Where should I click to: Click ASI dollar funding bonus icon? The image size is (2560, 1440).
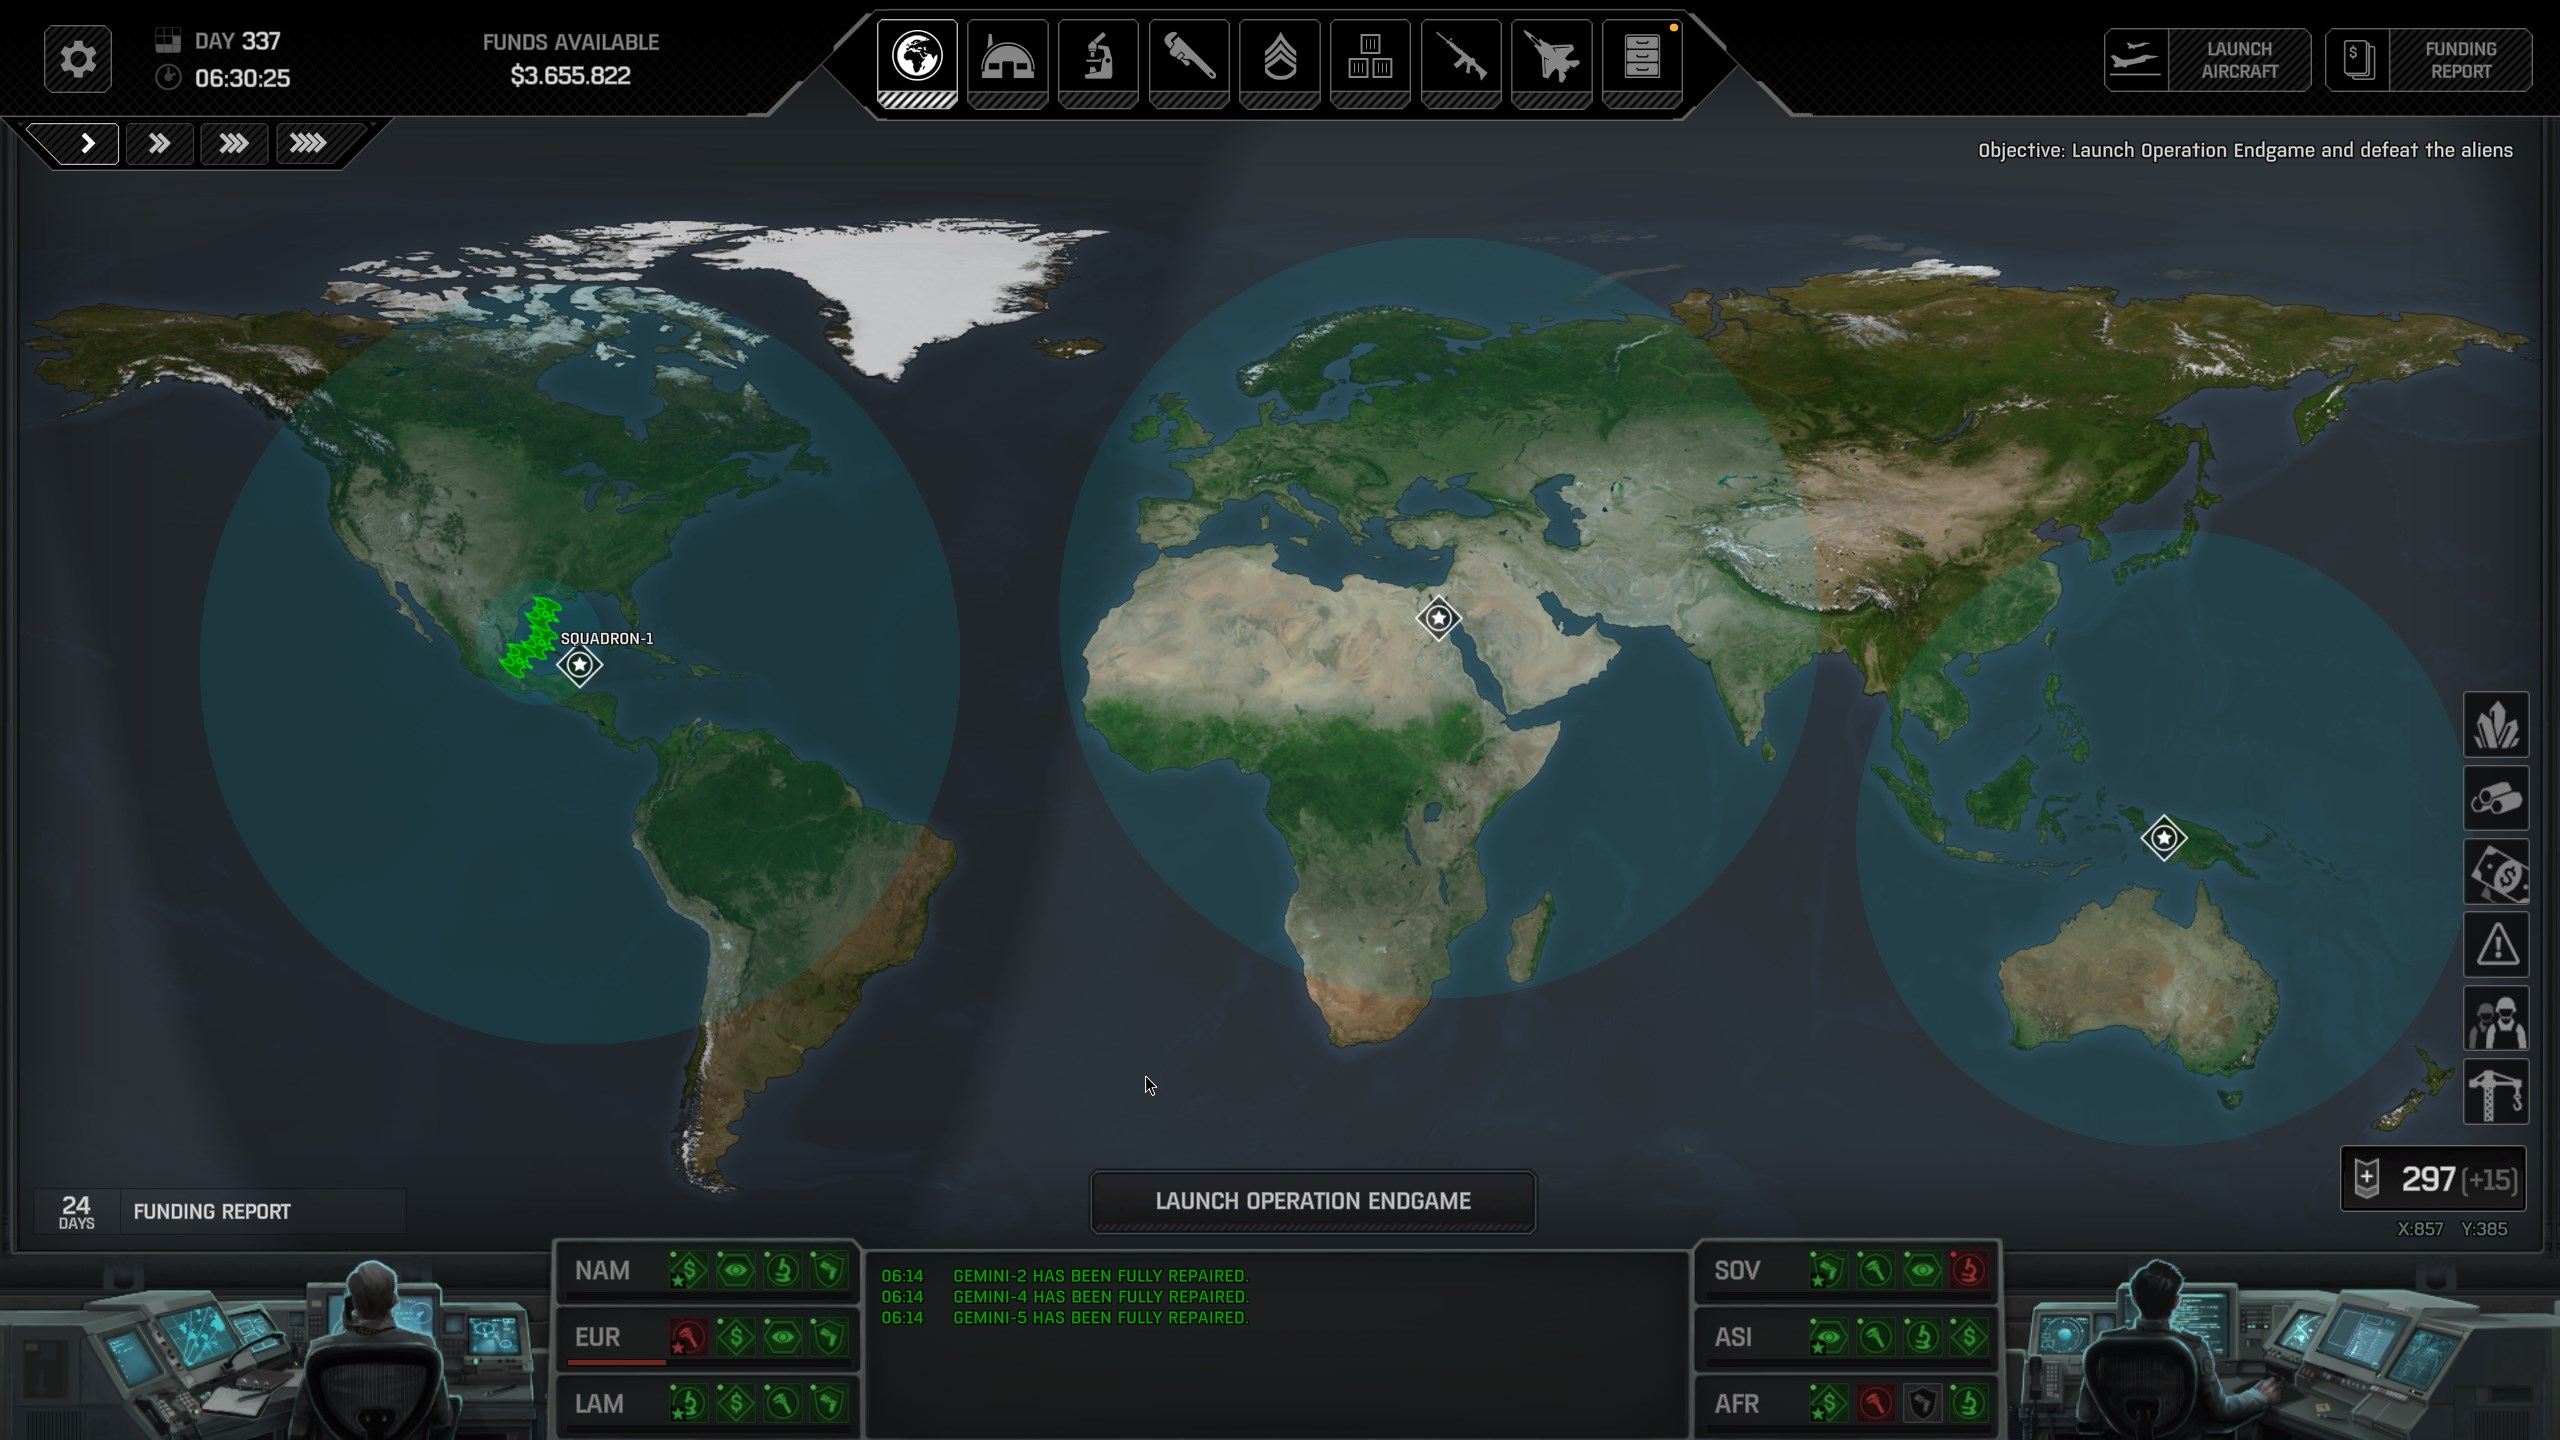coord(1969,1337)
